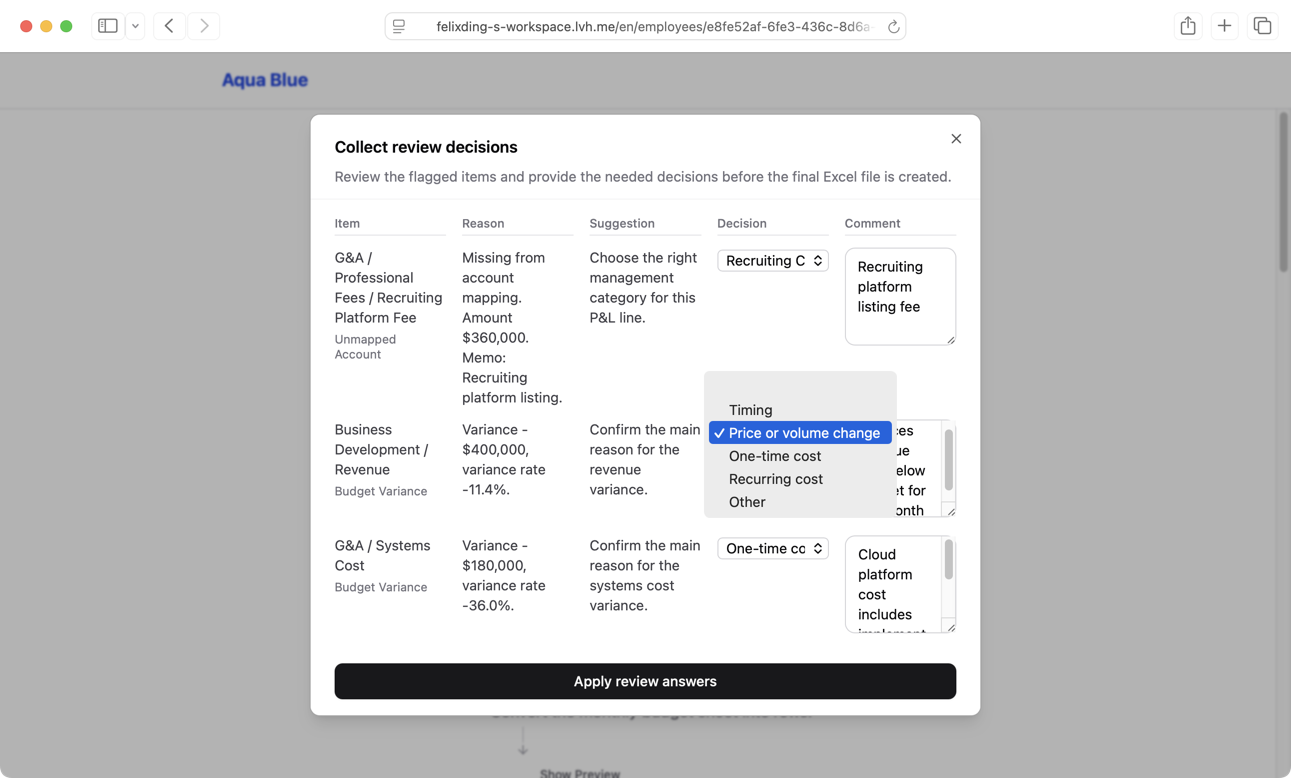
Task: Click the revenue variance suggestion text
Action: tap(645, 459)
